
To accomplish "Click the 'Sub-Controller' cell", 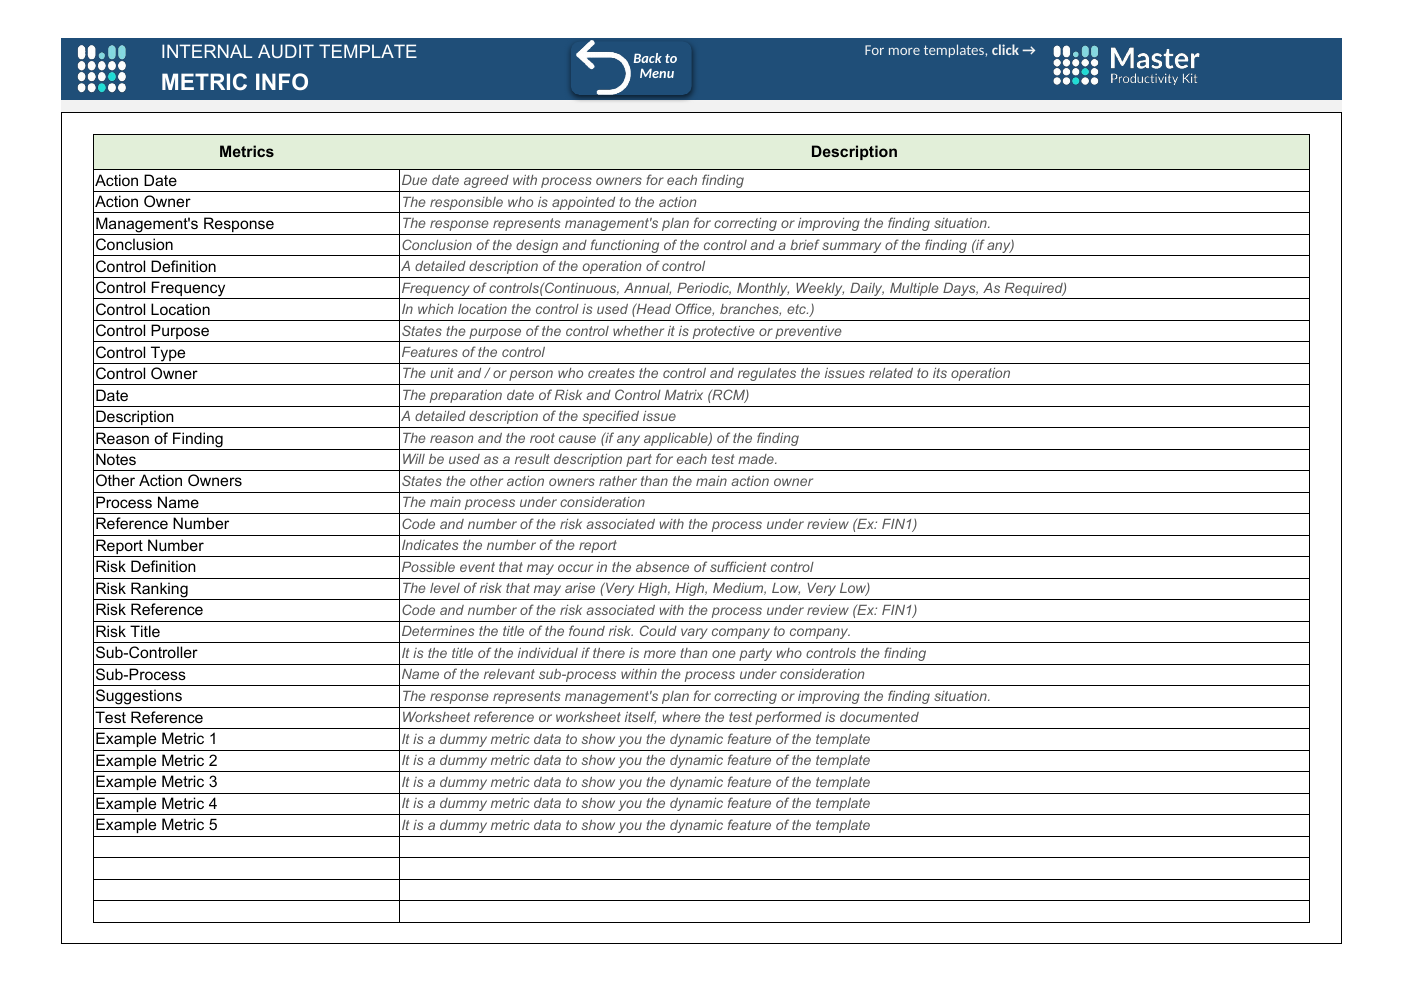I will [x=246, y=653].
